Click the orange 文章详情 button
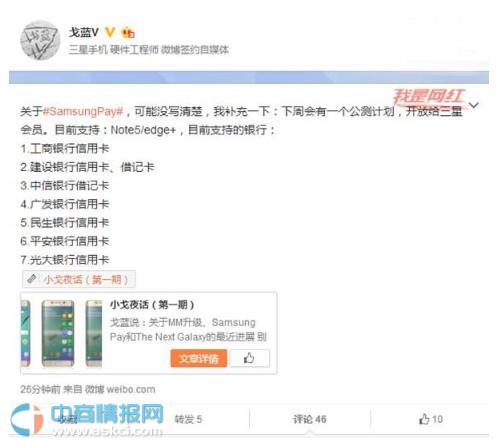This screenshot has height=447, width=504. 199,359
